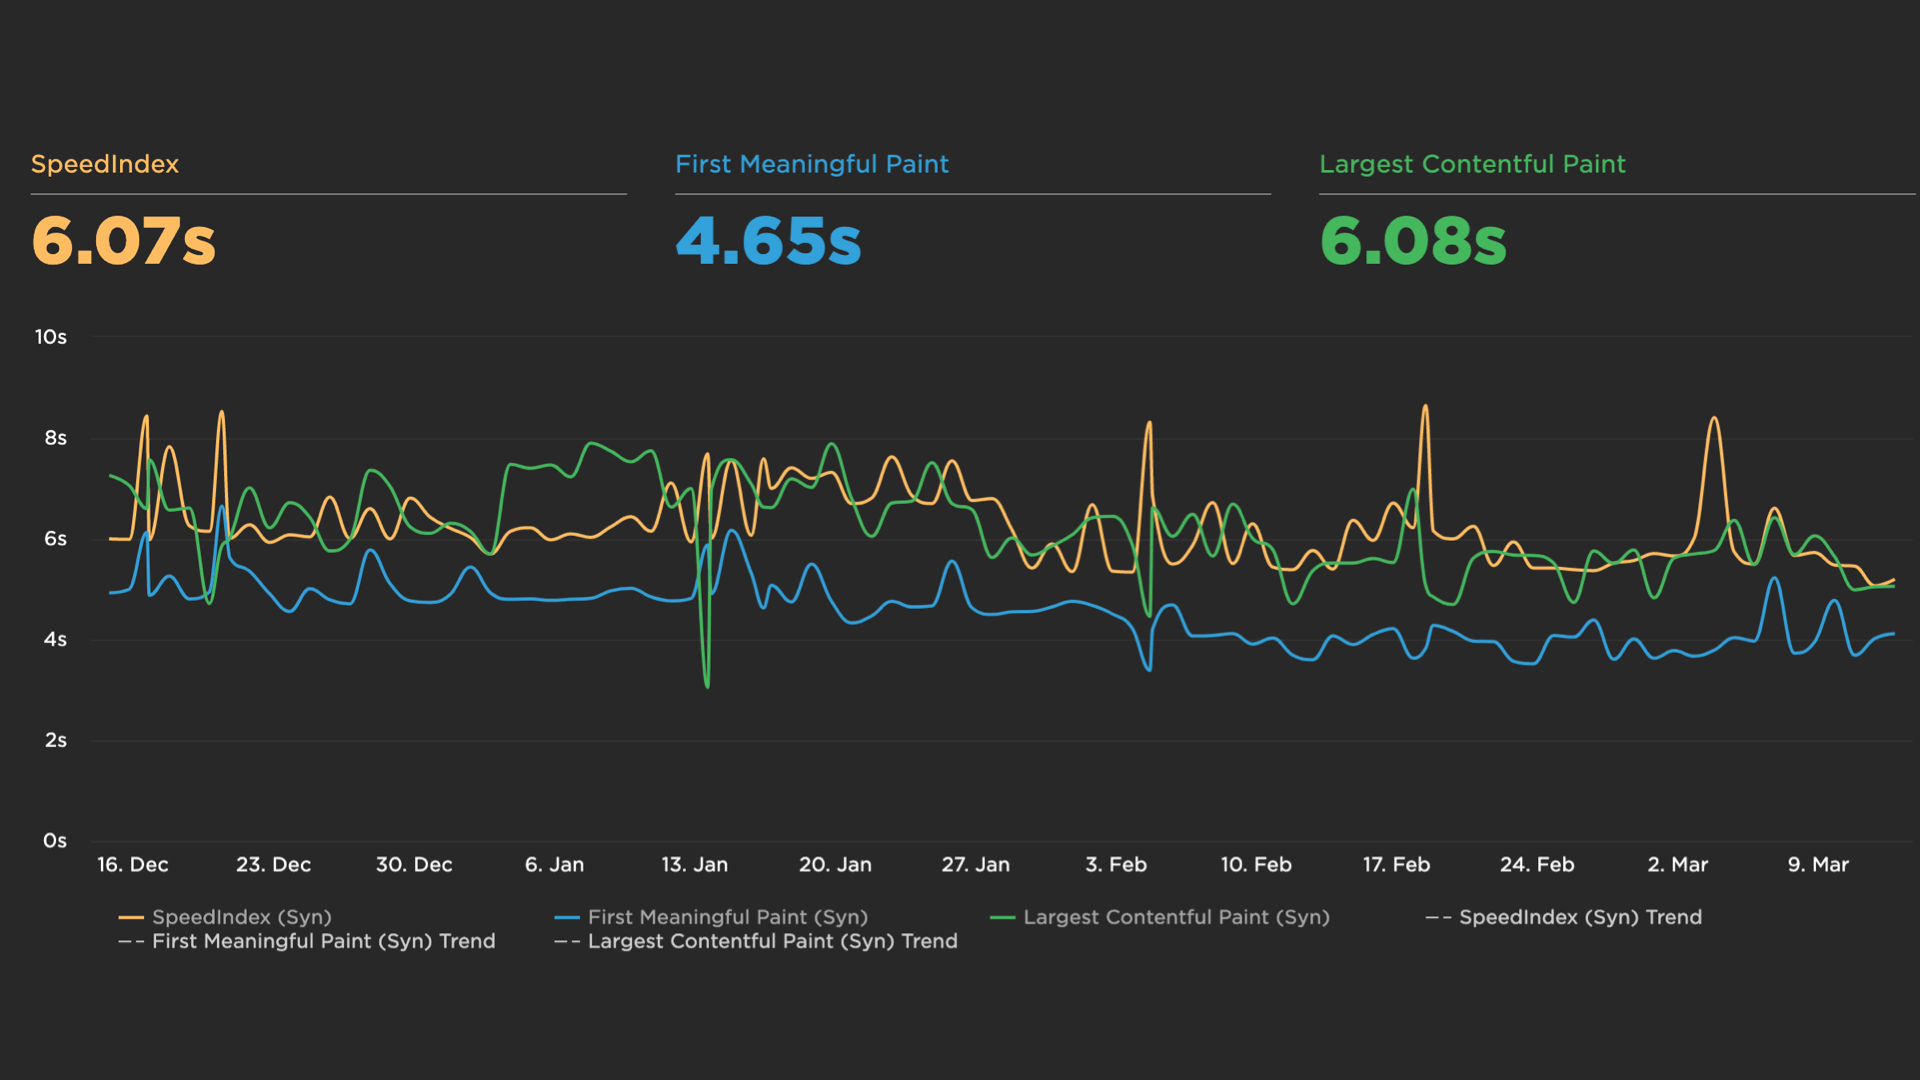Toggle First Meaningful Paint (Syn) Trend legend
The image size is (1920, 1080).
(x=323, y=941)
